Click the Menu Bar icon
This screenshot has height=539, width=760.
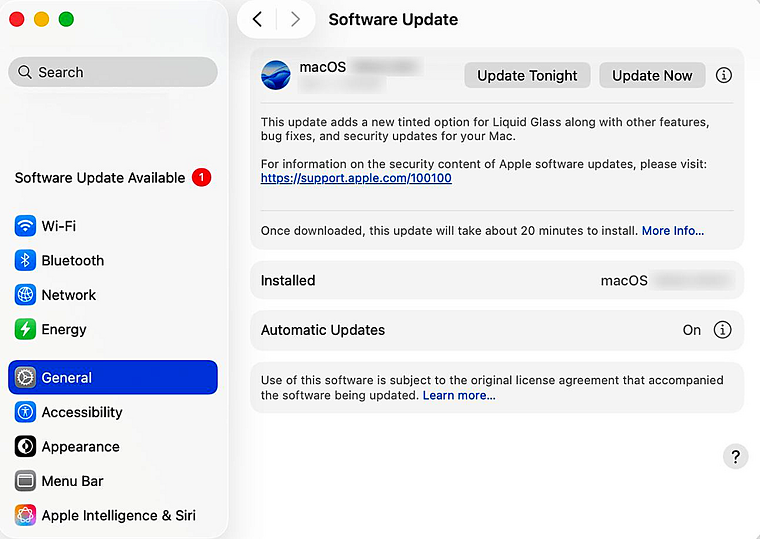pos(25,481)
